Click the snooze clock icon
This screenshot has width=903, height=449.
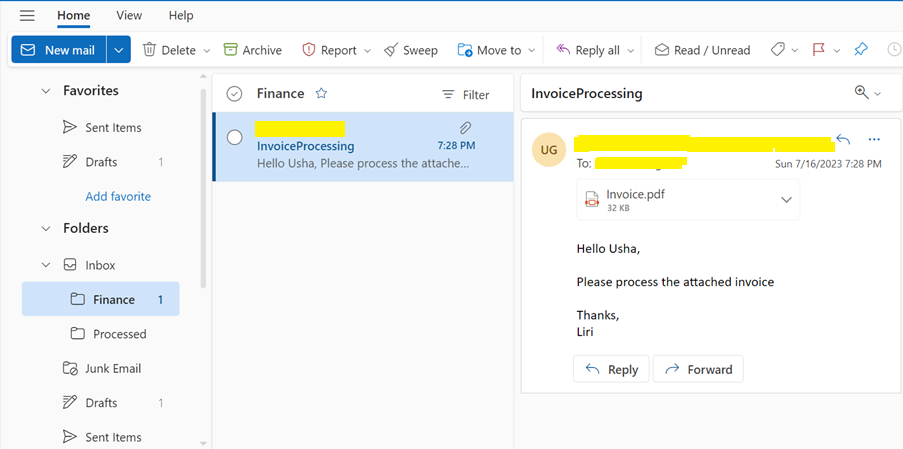(894, 50)
